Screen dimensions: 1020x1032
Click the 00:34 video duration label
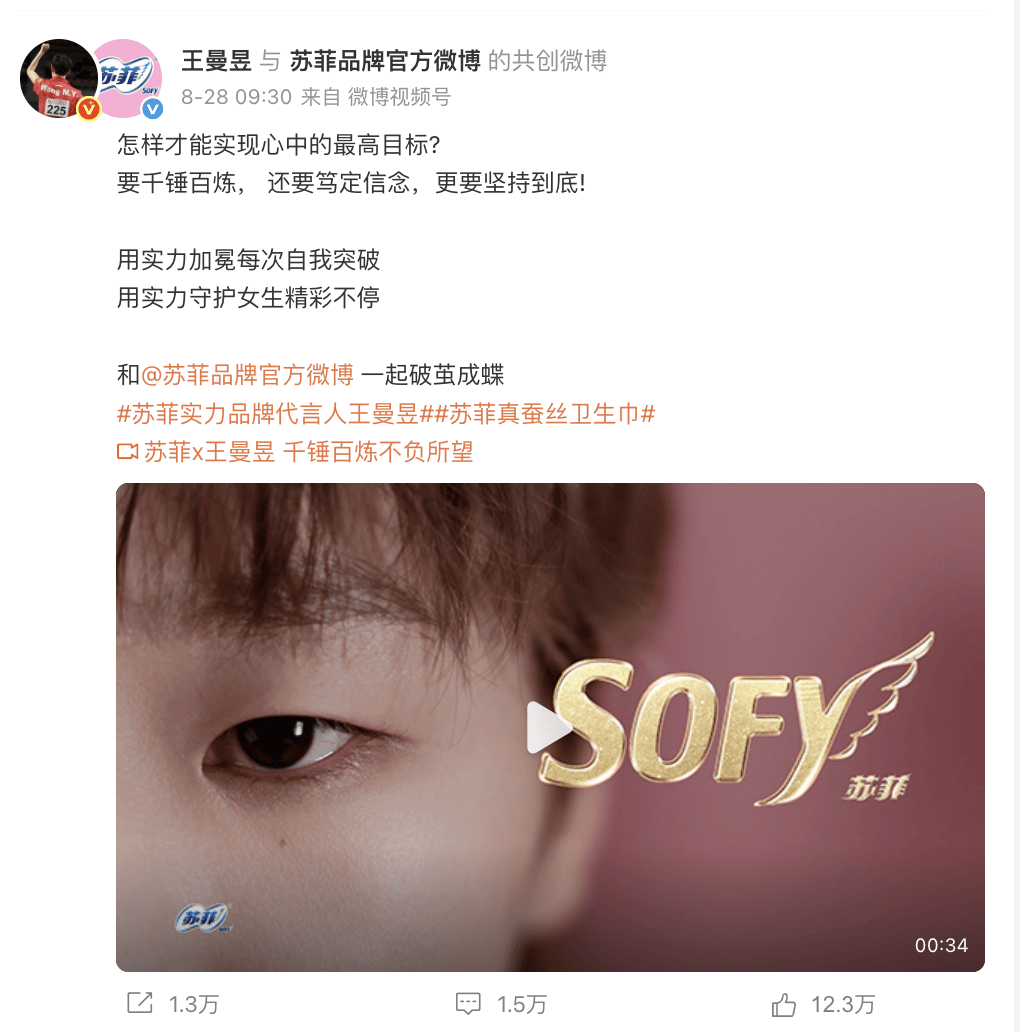point(941,945)
